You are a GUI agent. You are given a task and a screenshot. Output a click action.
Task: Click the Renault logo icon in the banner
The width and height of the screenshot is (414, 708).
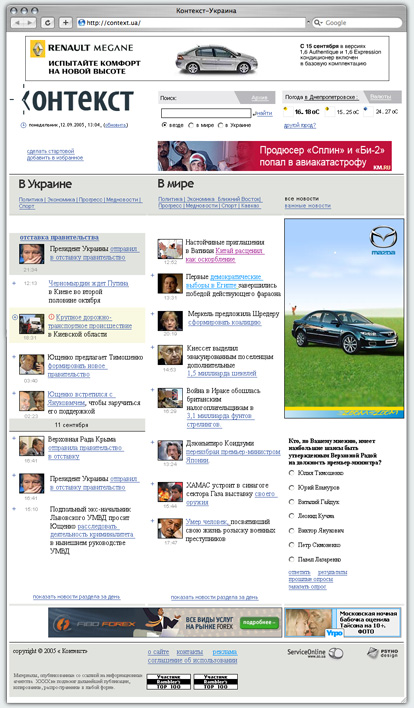(x=37, y=49)
